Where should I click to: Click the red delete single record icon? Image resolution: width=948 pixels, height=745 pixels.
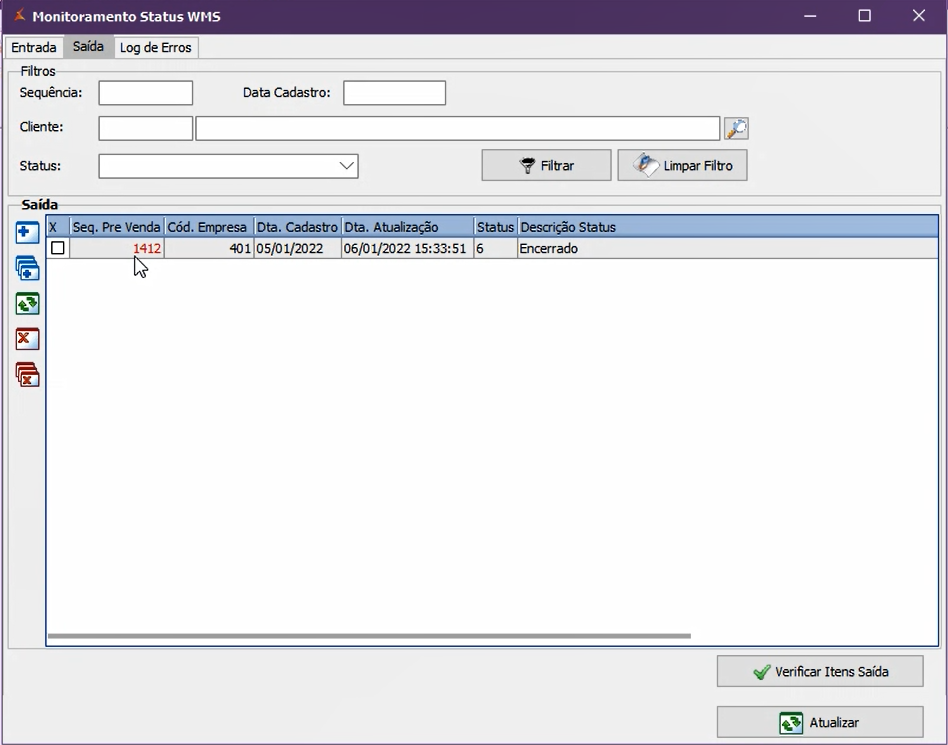(27, 339)
